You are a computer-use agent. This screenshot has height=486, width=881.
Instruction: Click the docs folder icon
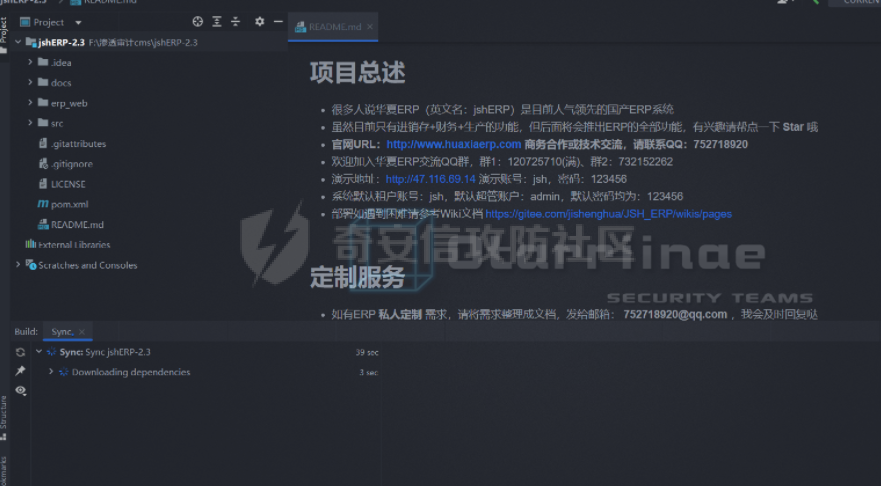(x=43, y=82)
